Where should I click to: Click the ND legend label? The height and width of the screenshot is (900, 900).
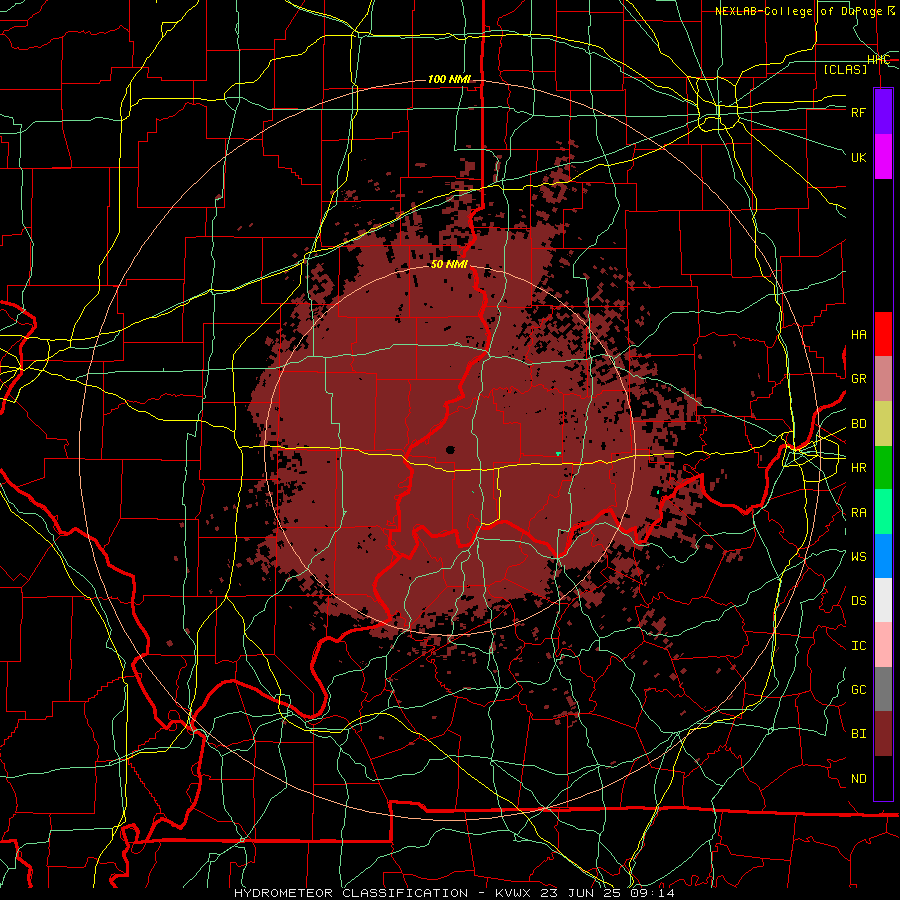(858, 779)
